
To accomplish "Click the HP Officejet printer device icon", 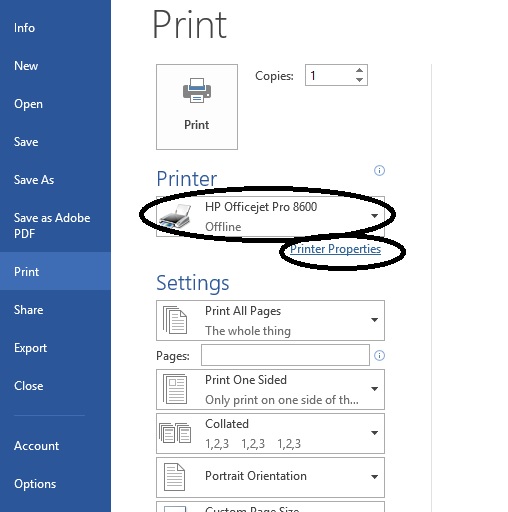I will (x=175, y=216).
